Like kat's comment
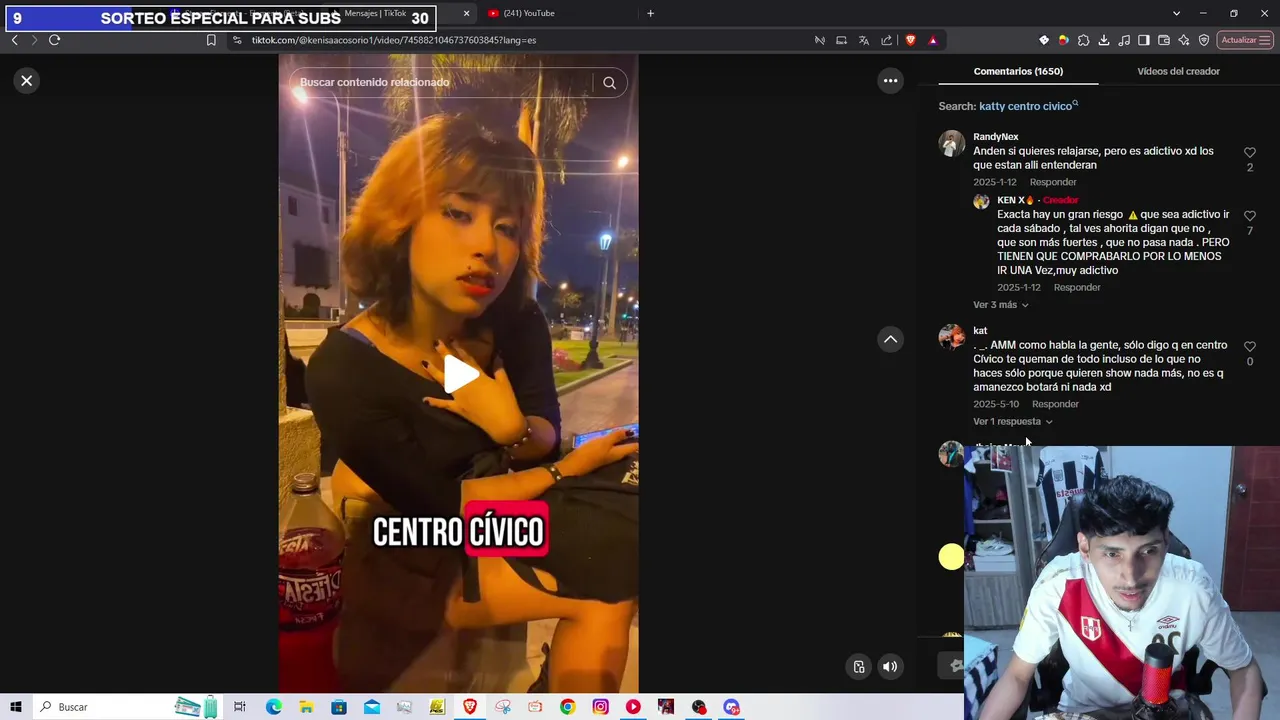1280x720 pixels. coord(1249,347)
